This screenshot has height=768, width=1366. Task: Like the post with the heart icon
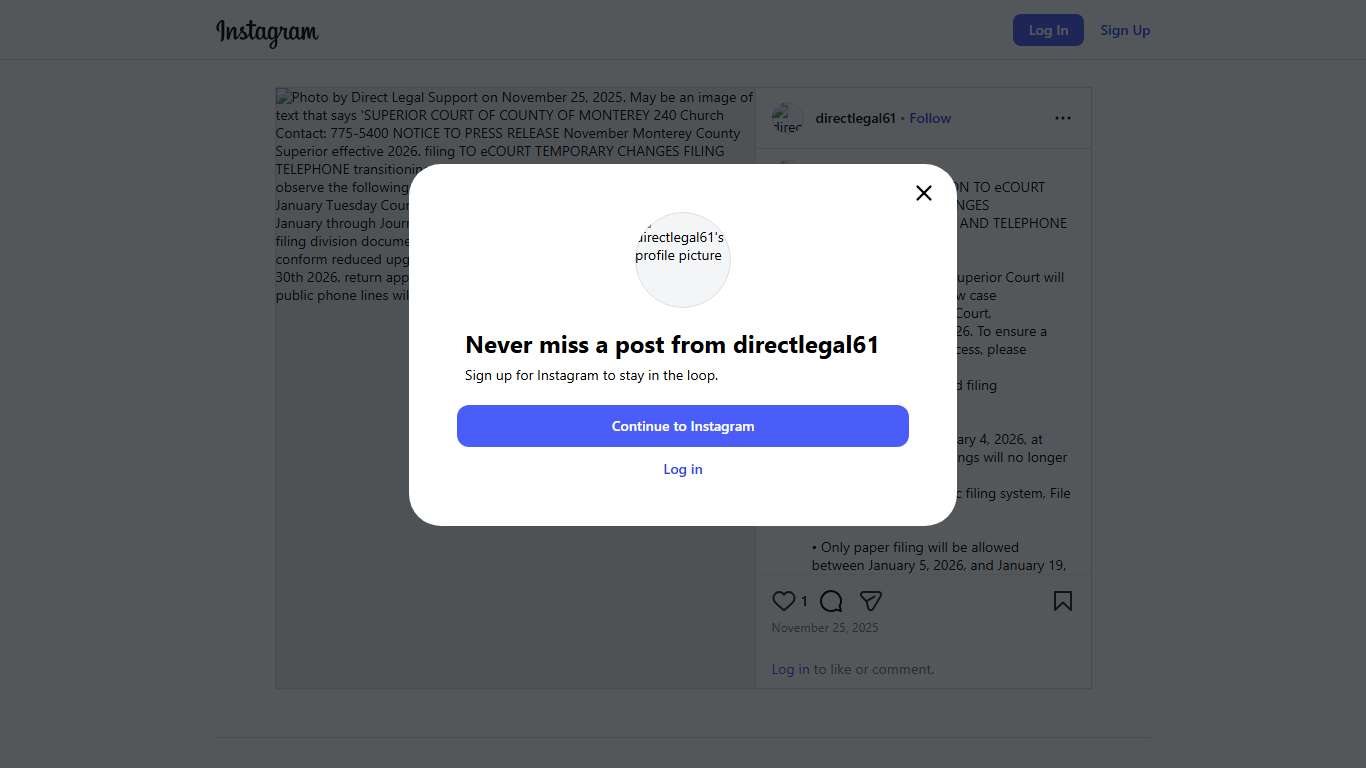(783, 601)
